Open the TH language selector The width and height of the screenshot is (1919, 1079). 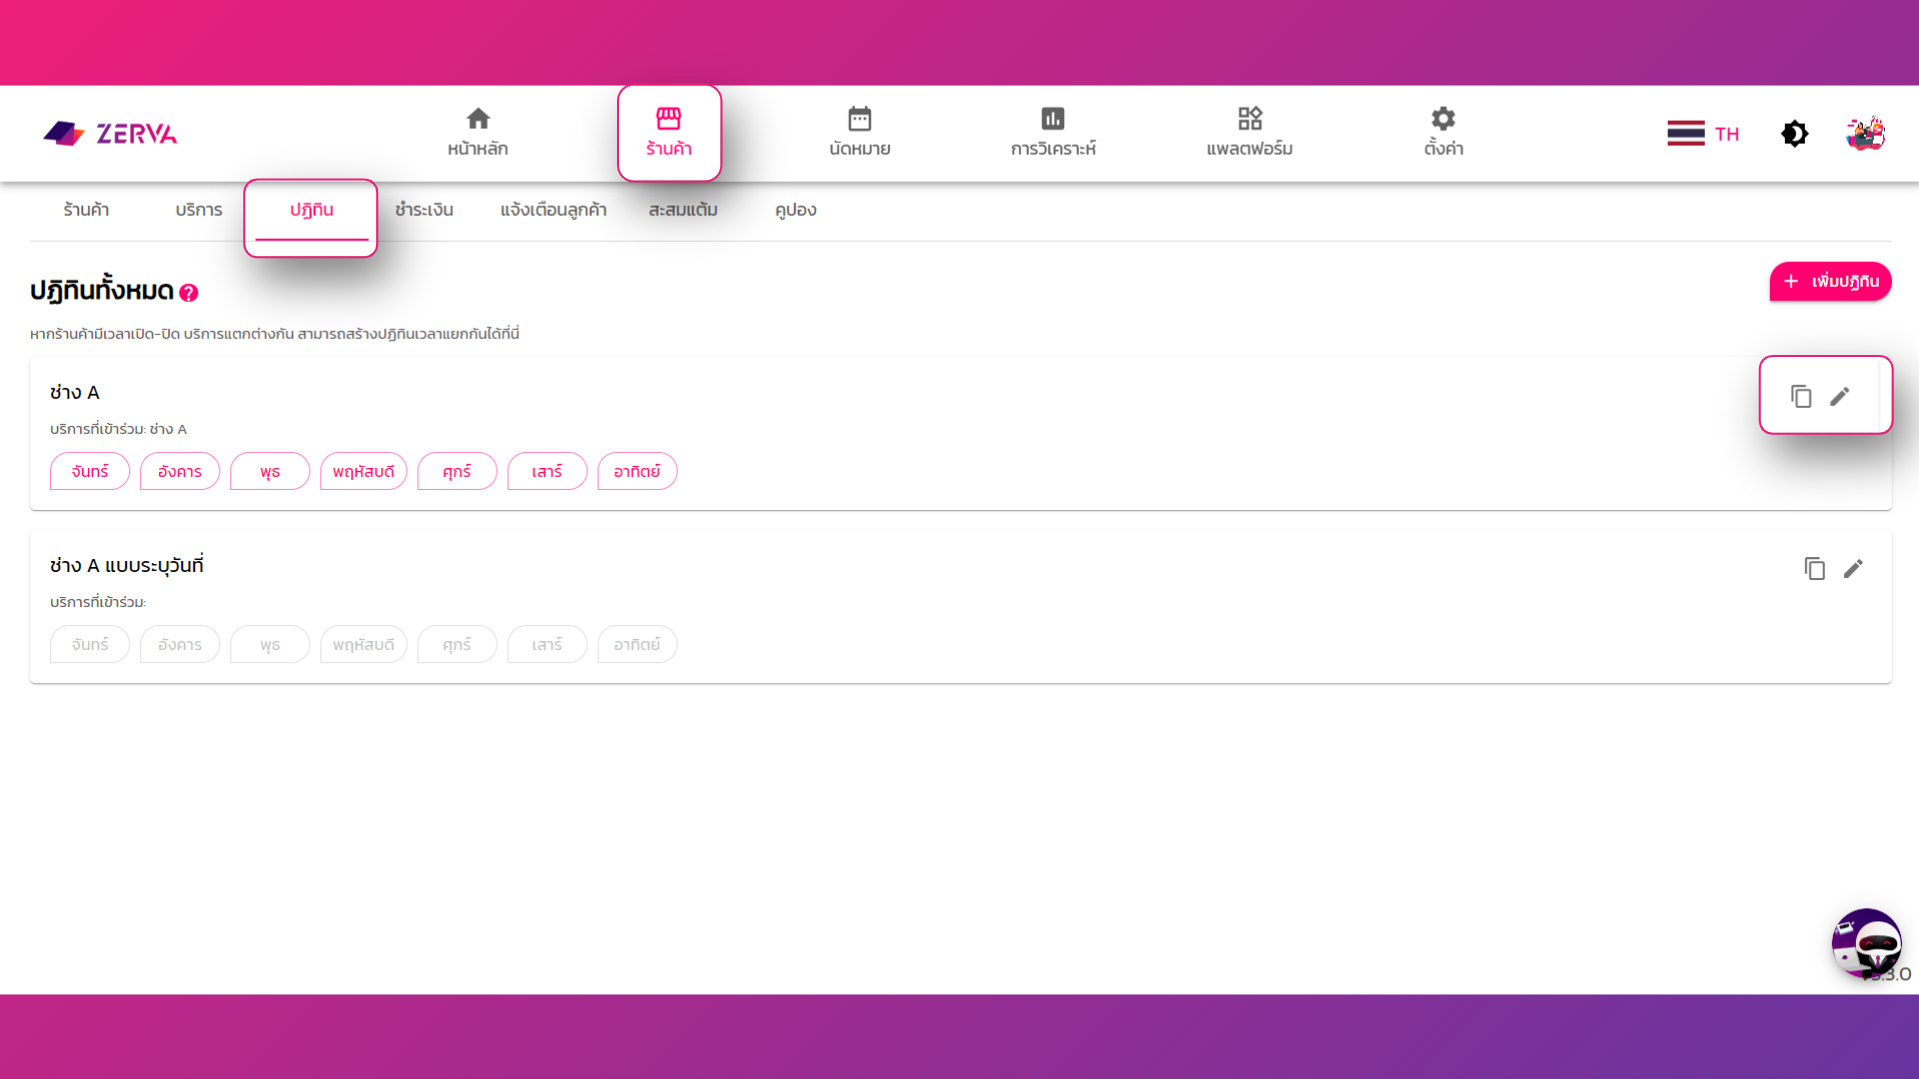click(1702, 133)
